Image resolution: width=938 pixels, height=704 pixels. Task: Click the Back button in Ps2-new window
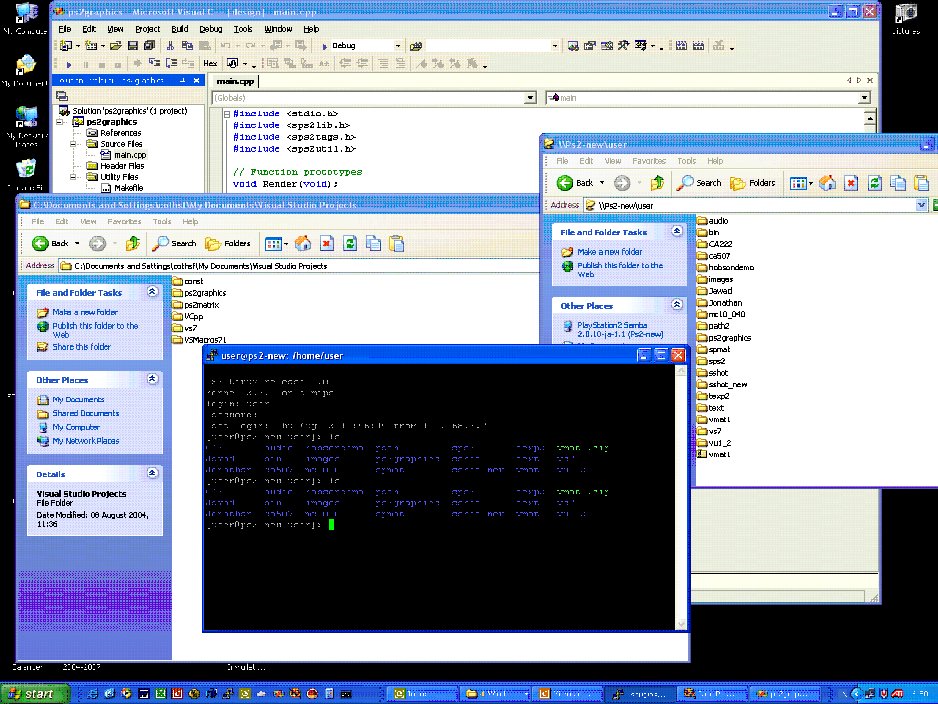point(575,182)
